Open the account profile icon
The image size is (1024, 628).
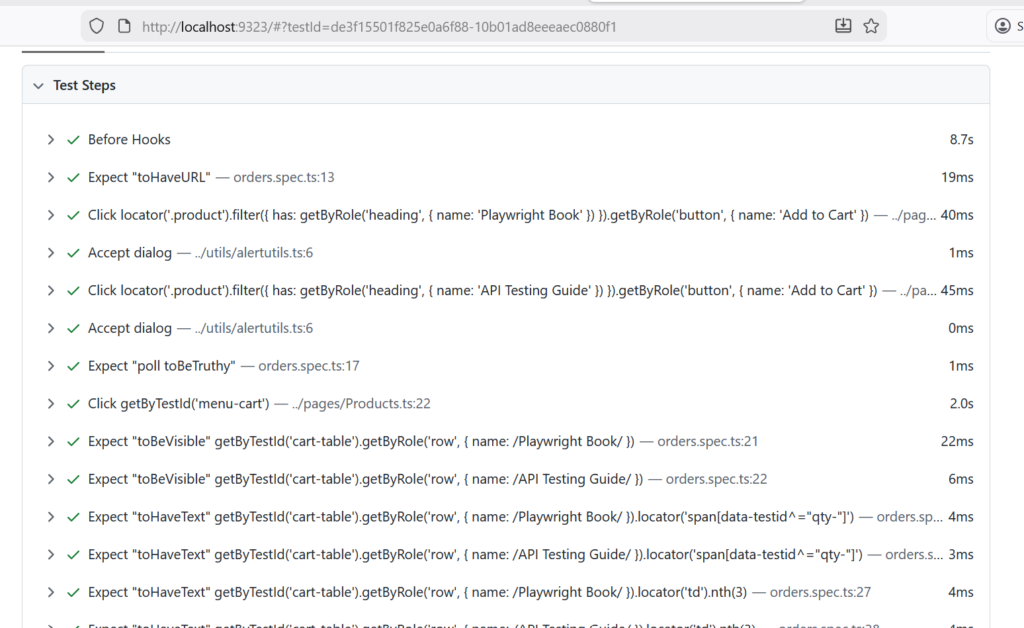[1002, 26]
